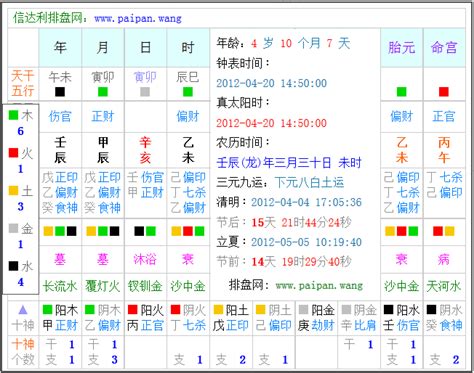Click the green 木 swatch in the legend
474x373 pixels.
(13, 115)
